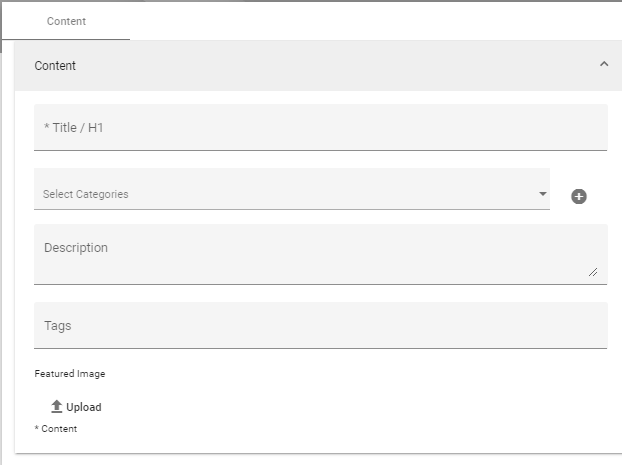Screen dimensions: 622x465
Task: Click into the Description text area
Action: pos(321,254)
